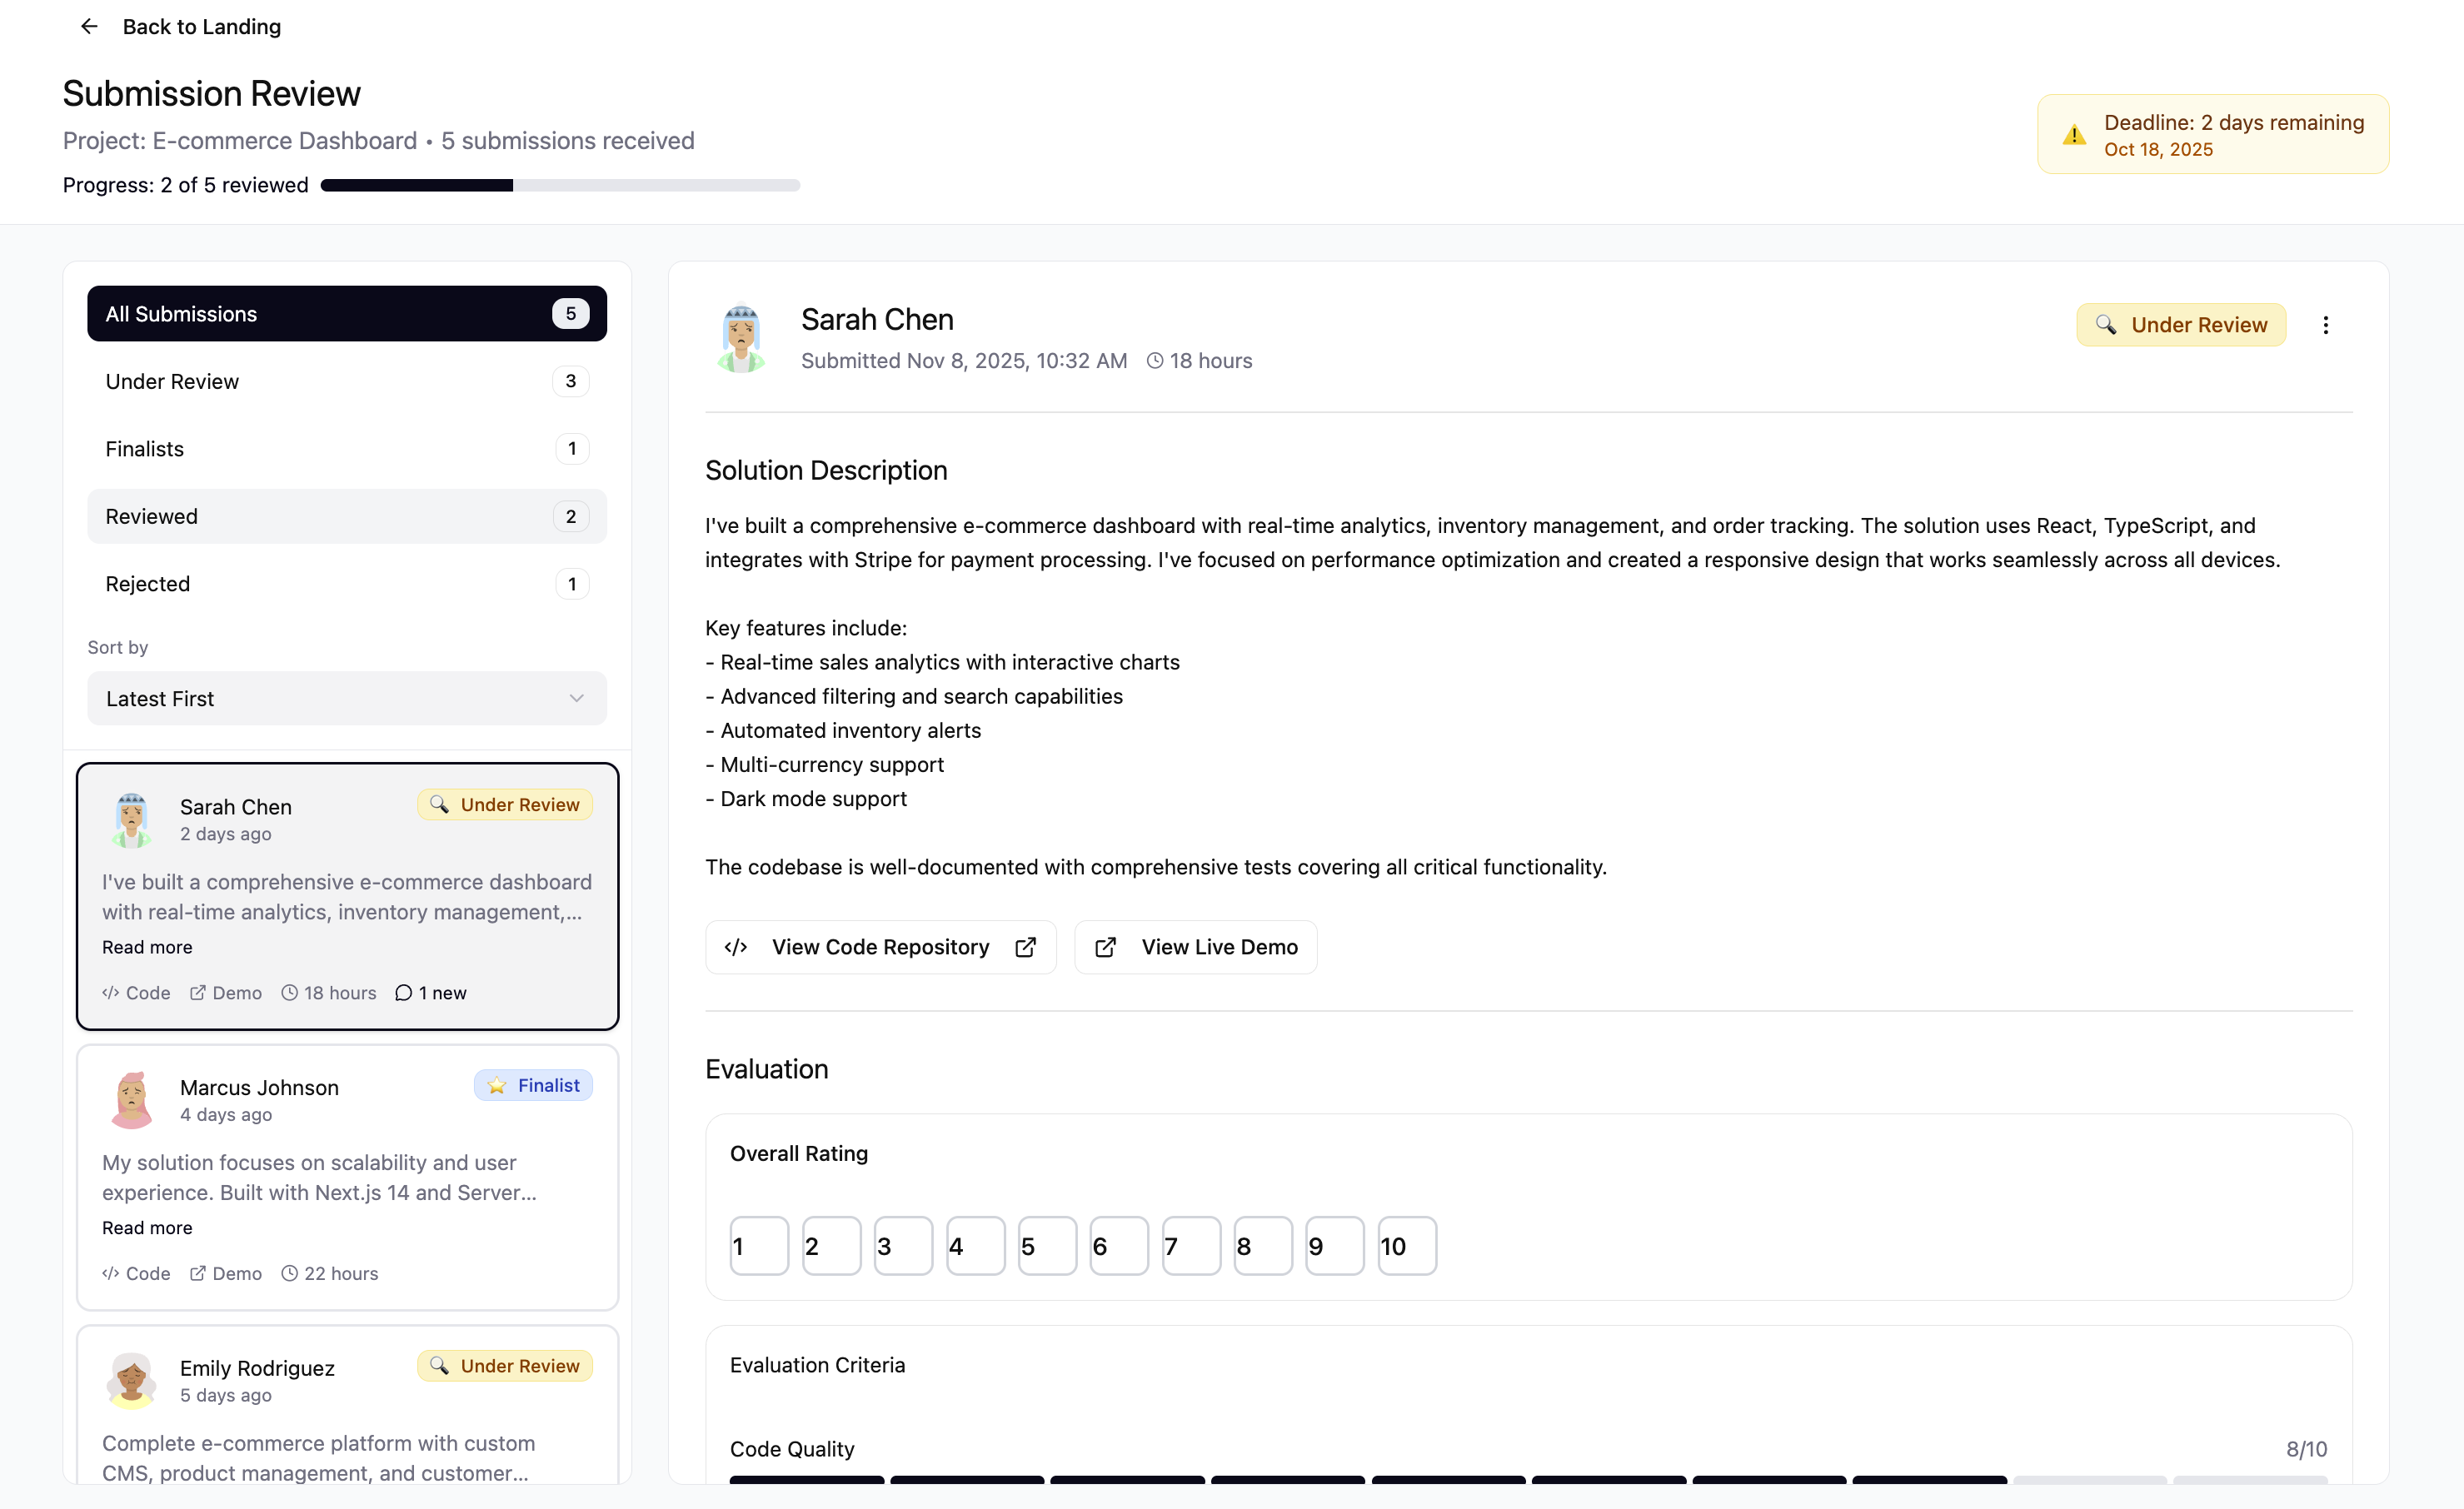Switch to the Finalists filter
This screenshot has width=2464, height=1509.
[x=346, y=448]
